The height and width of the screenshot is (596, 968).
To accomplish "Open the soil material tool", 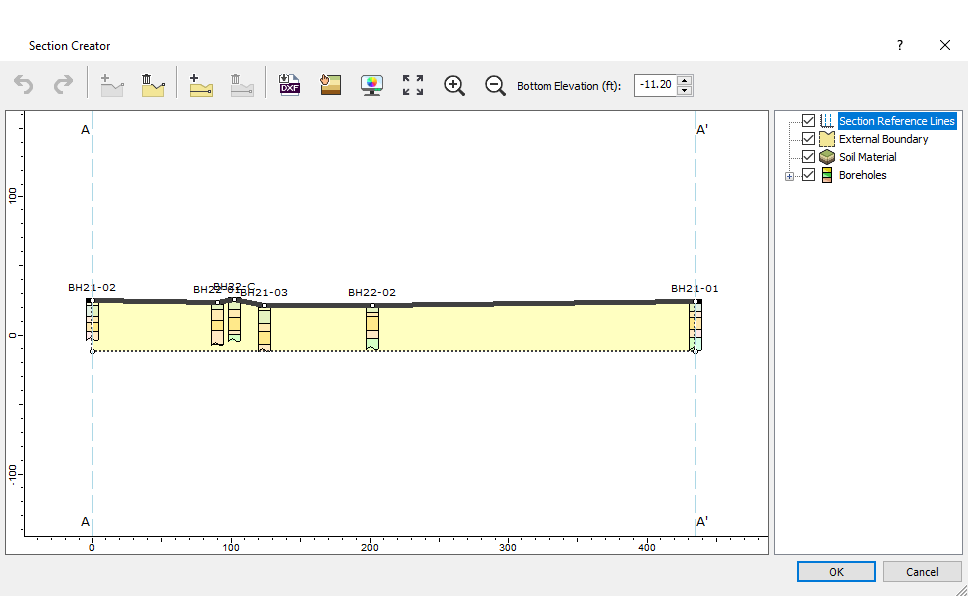I will click(330, 84).
